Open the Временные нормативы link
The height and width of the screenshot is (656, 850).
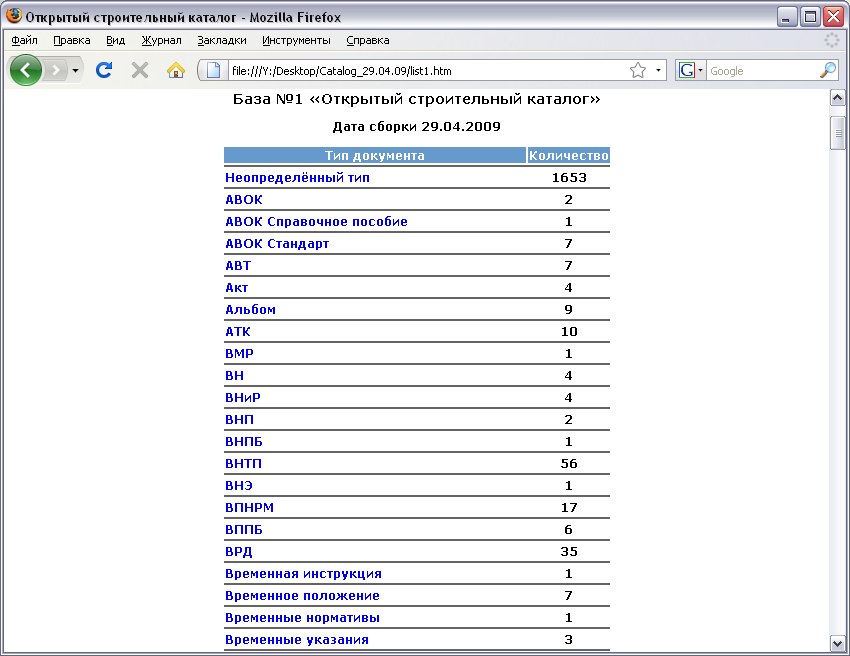(x=302, y=618)
